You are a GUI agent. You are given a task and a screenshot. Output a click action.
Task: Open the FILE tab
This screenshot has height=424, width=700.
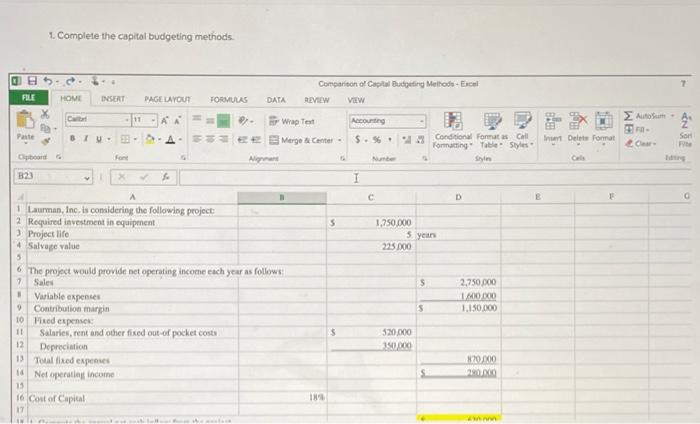pos(29,97)
